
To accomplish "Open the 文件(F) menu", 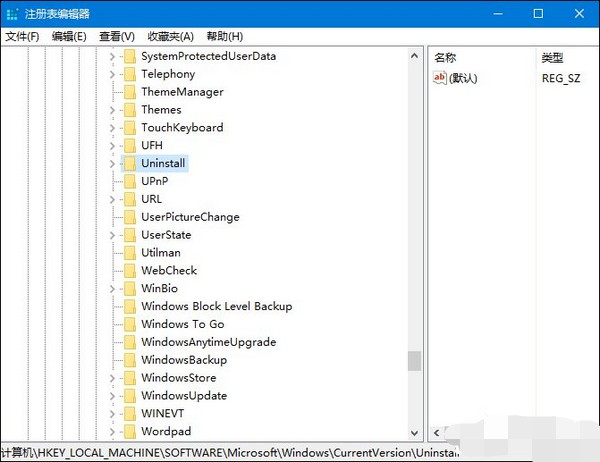I will tap(22, 36).
